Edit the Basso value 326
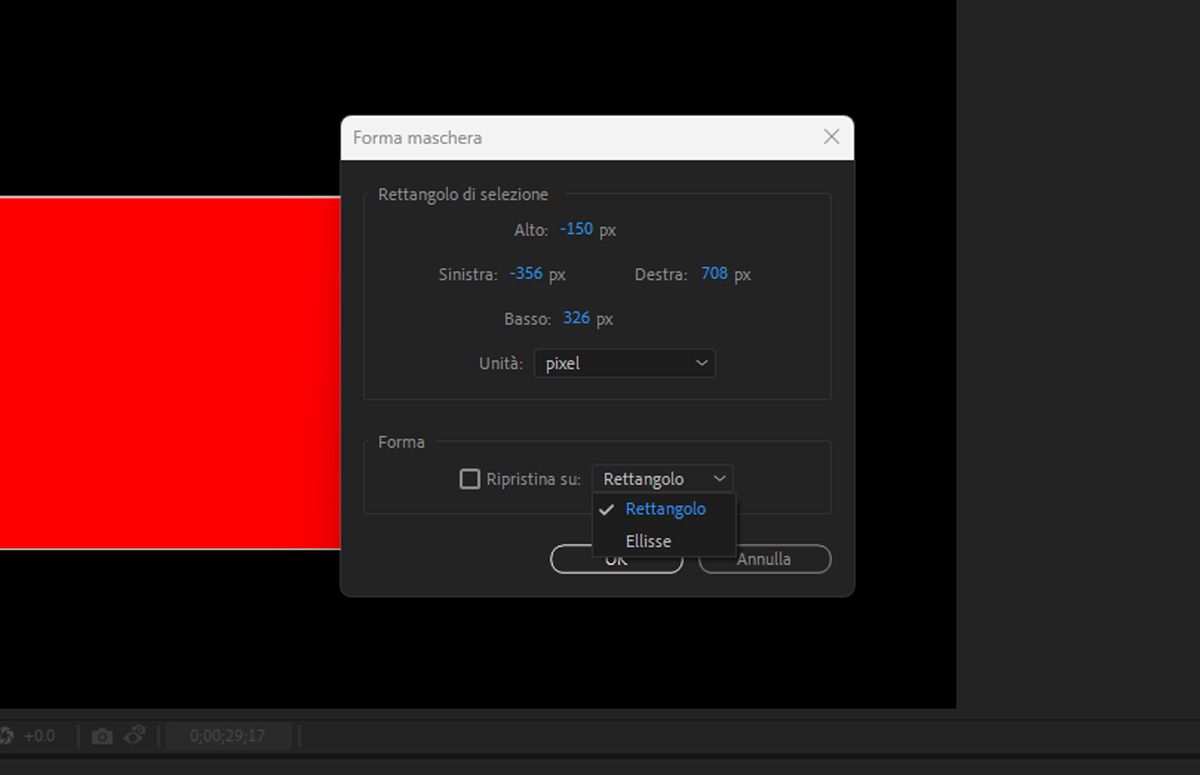 point(576,318)
